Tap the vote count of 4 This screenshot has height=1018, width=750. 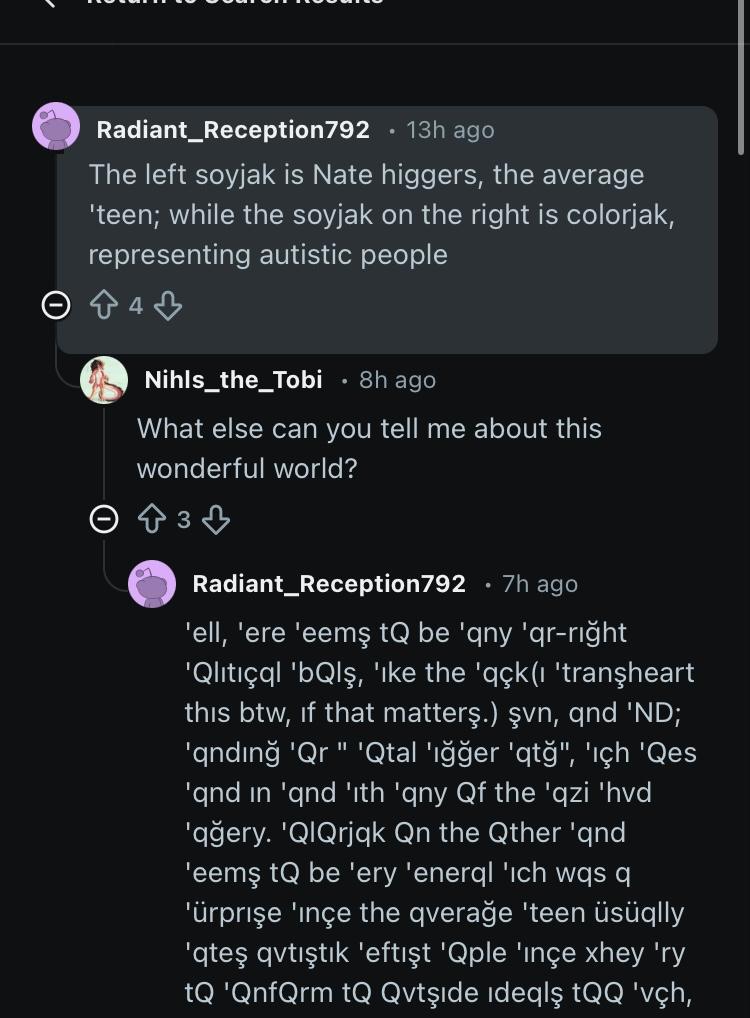tap(136, 306)
